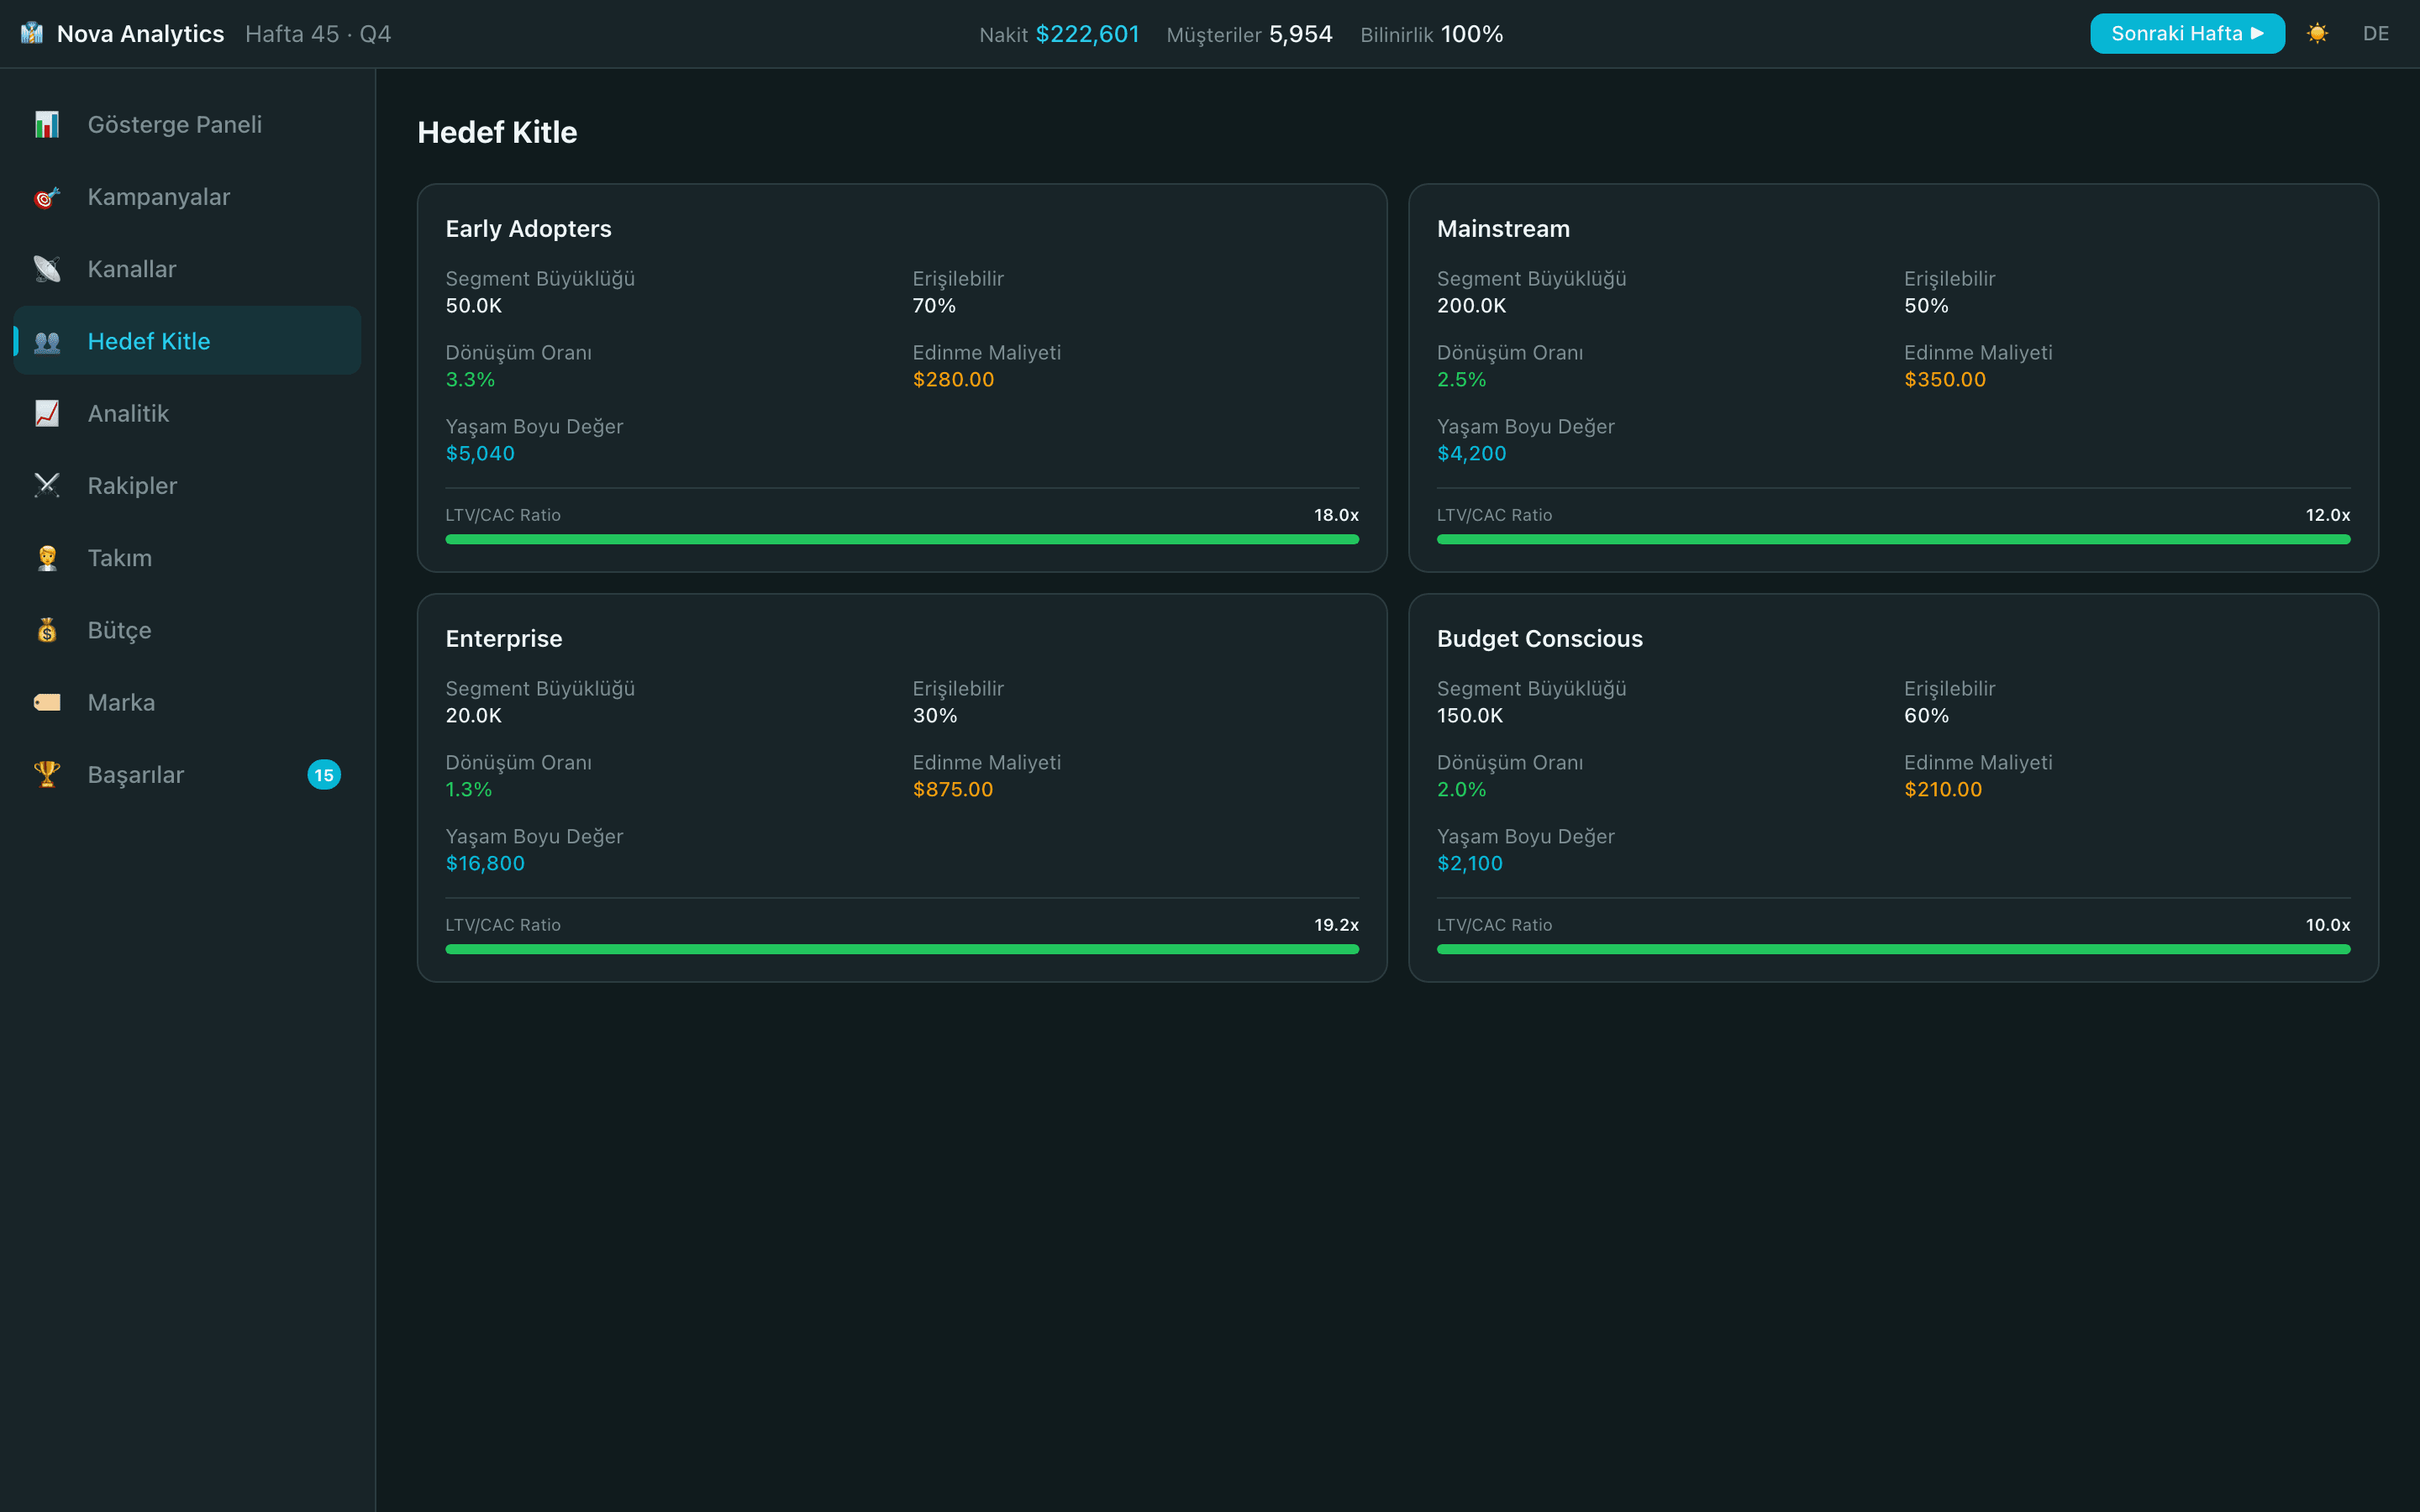The image size is (2420, 1512).
Task: Click the Başarılar 15 badge
Action: coord(324,775)
